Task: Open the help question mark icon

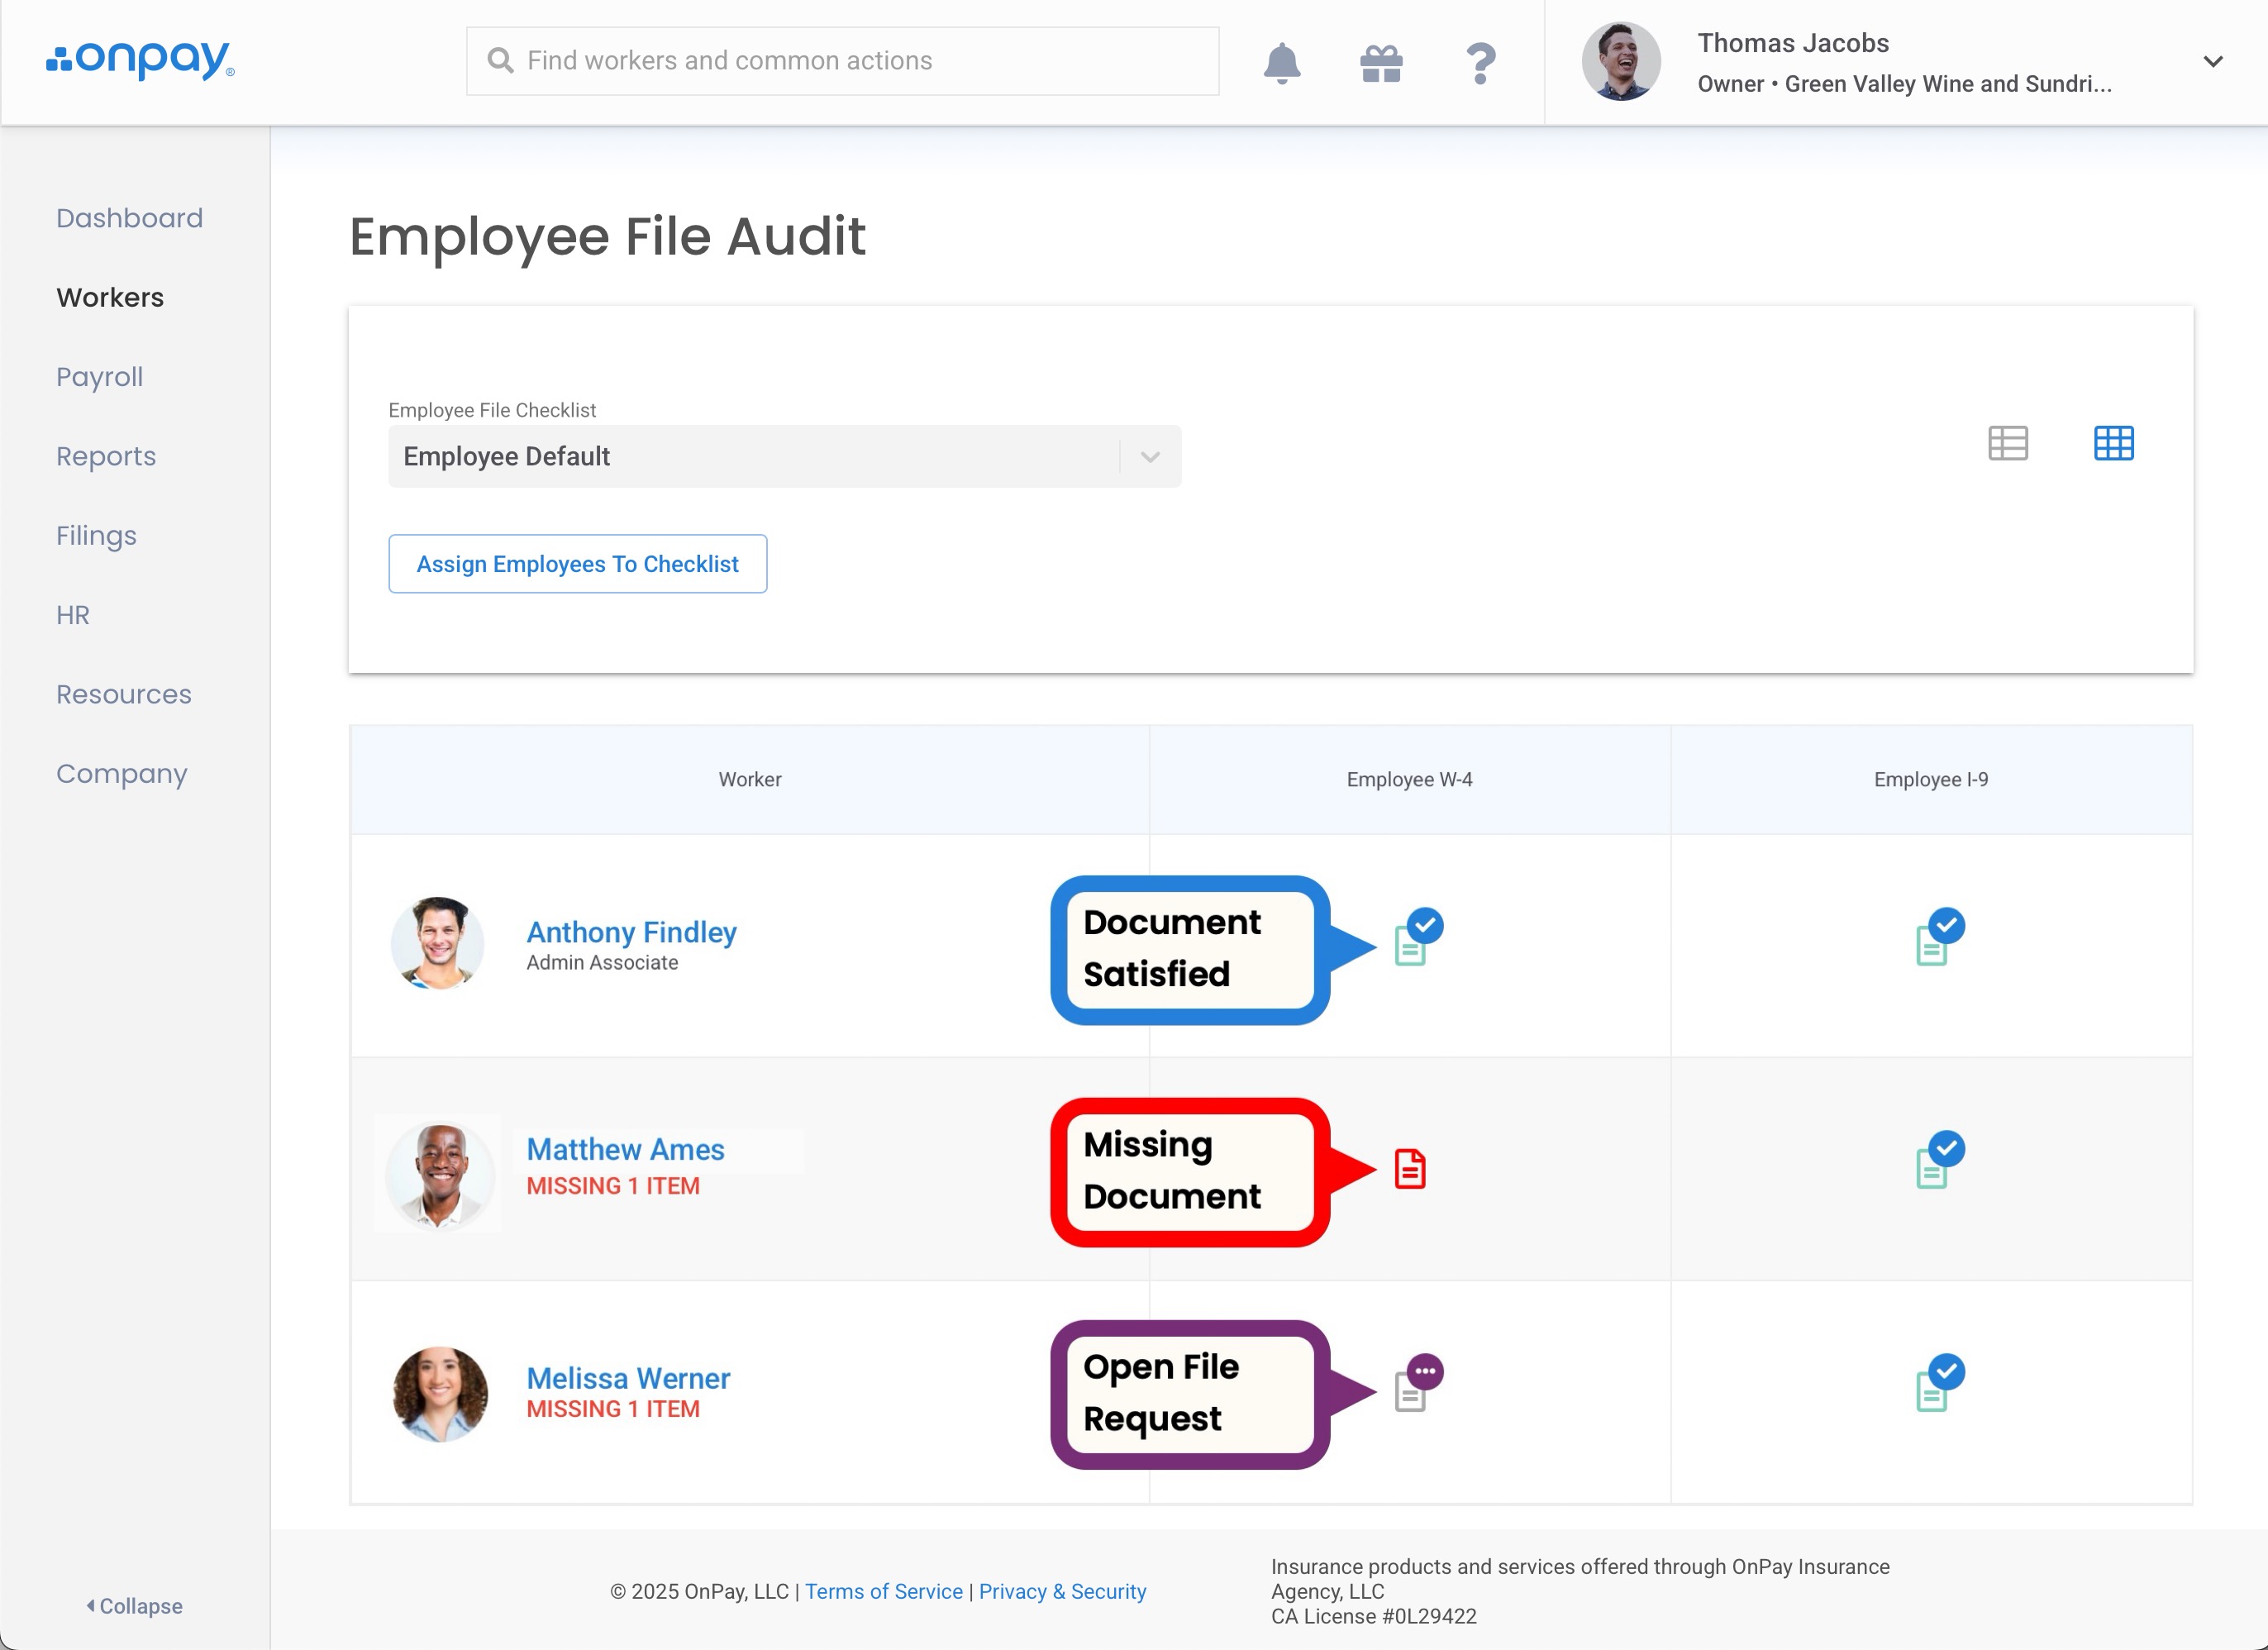Action: pyautogui.click(x=1480, y=63)
